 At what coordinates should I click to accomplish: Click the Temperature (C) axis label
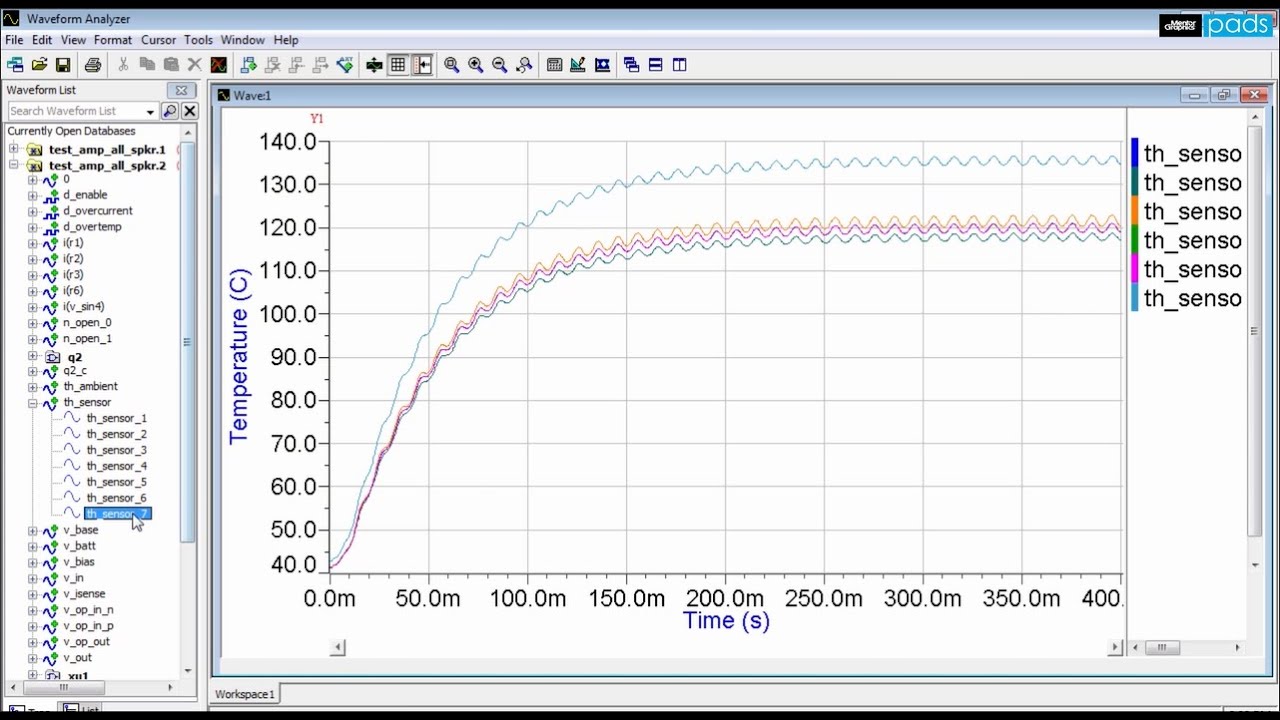(239, 356)
